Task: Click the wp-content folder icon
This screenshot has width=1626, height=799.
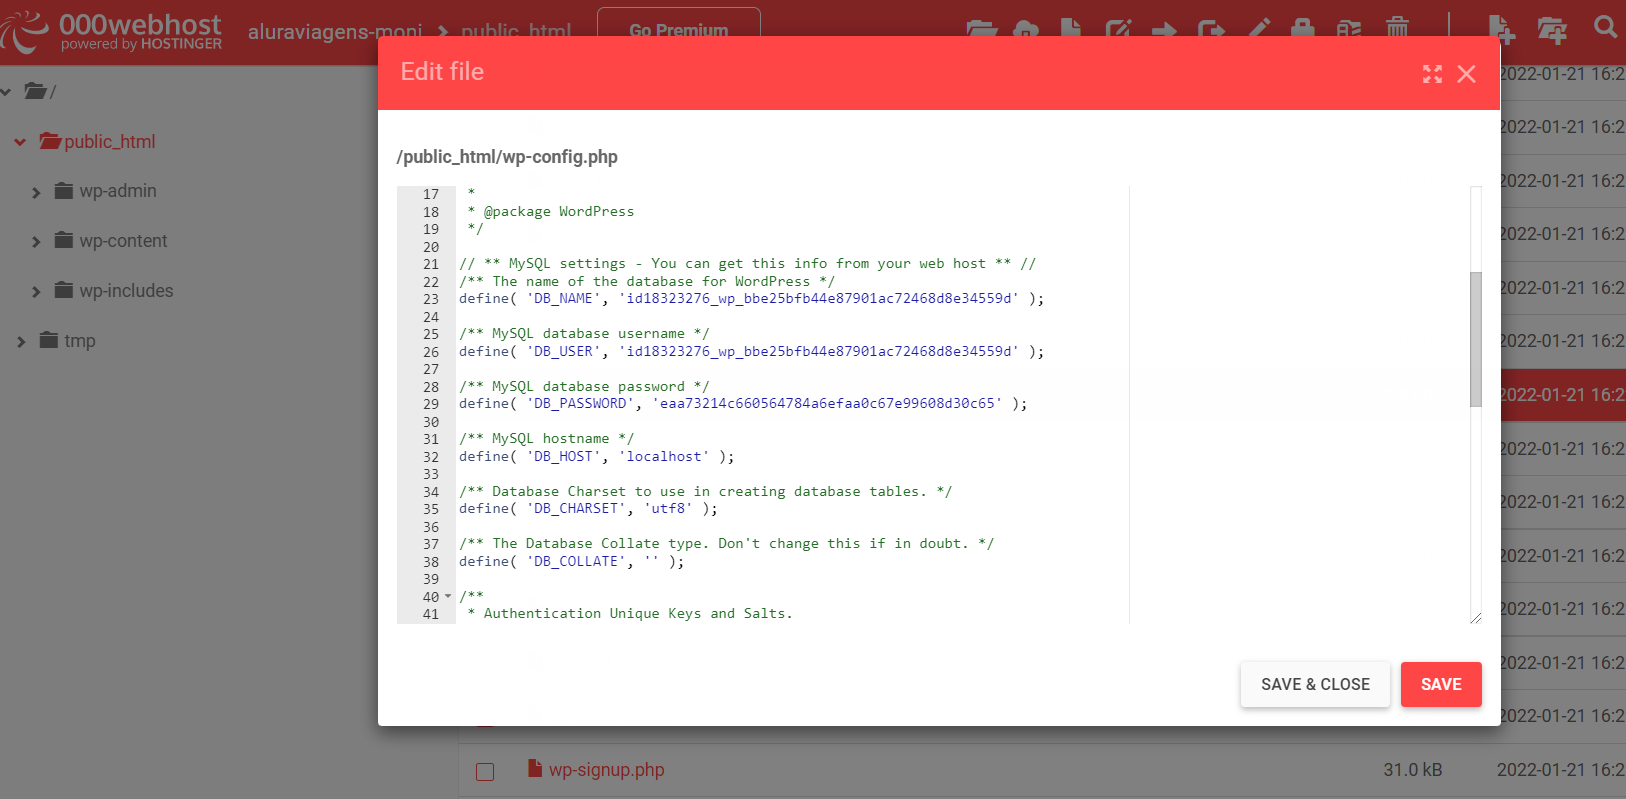Action: point(64,240)
